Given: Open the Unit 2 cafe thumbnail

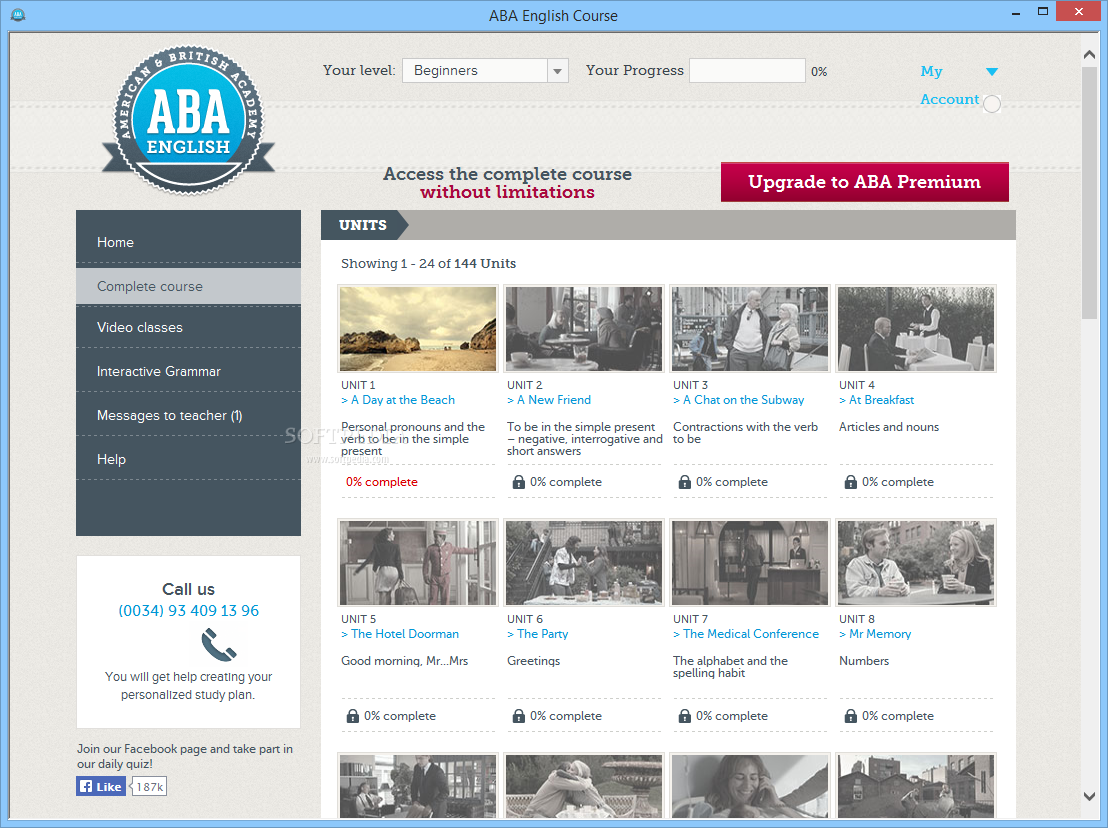Looking at the screenshot, I should (584, 329).
